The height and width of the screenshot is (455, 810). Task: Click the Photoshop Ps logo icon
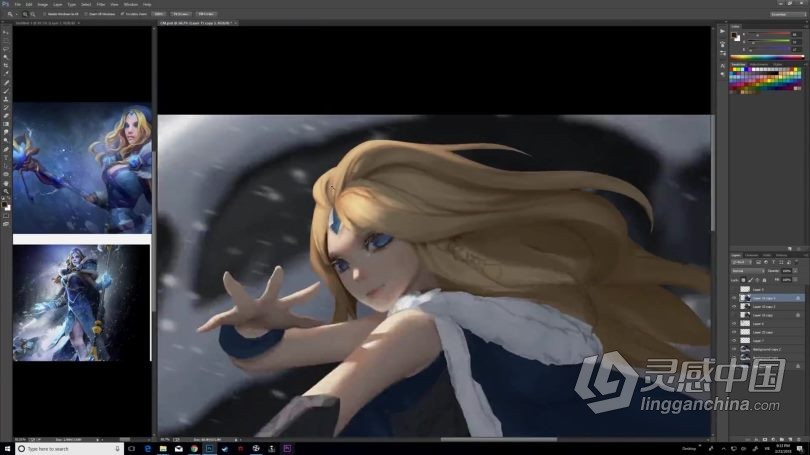6,4
